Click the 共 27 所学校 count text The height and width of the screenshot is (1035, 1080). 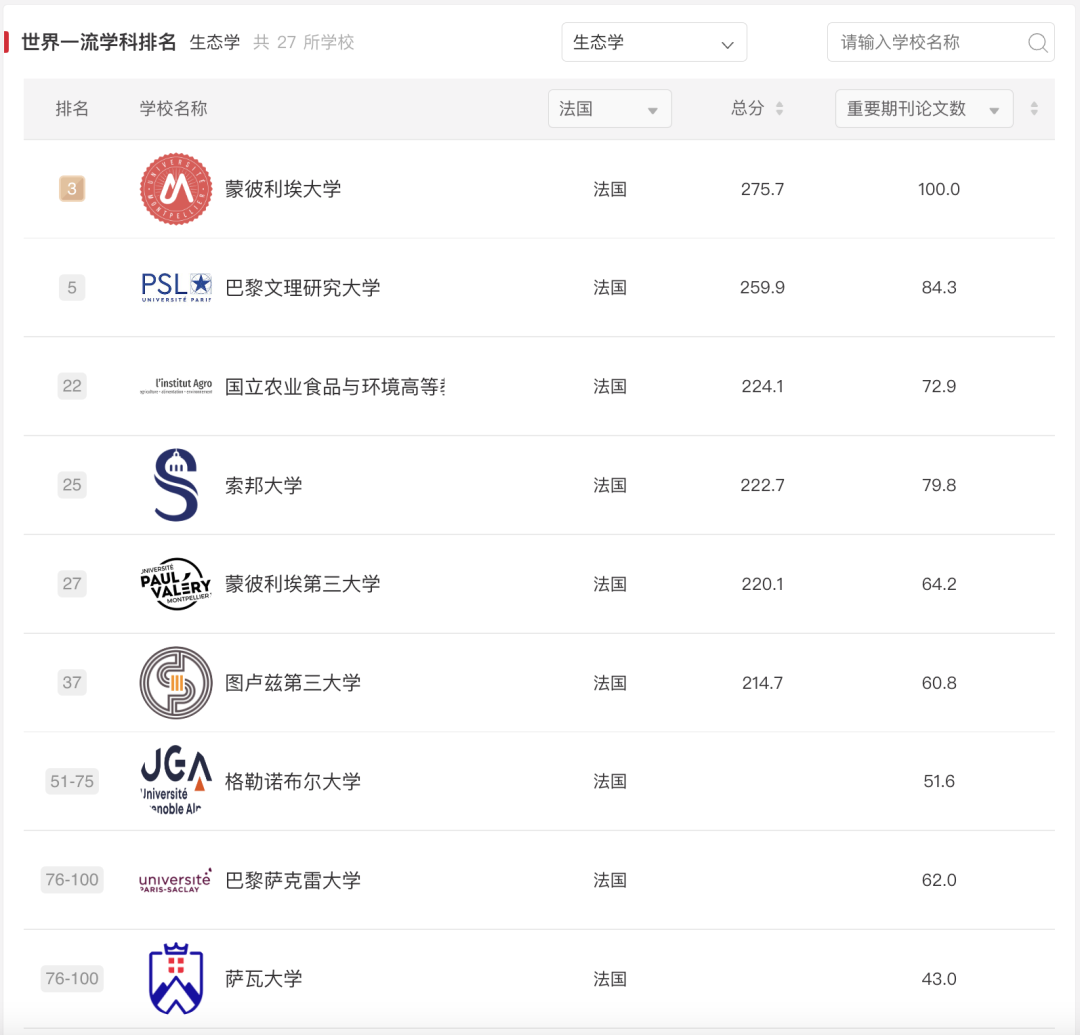pyautogui.click(x=303, y=42)
